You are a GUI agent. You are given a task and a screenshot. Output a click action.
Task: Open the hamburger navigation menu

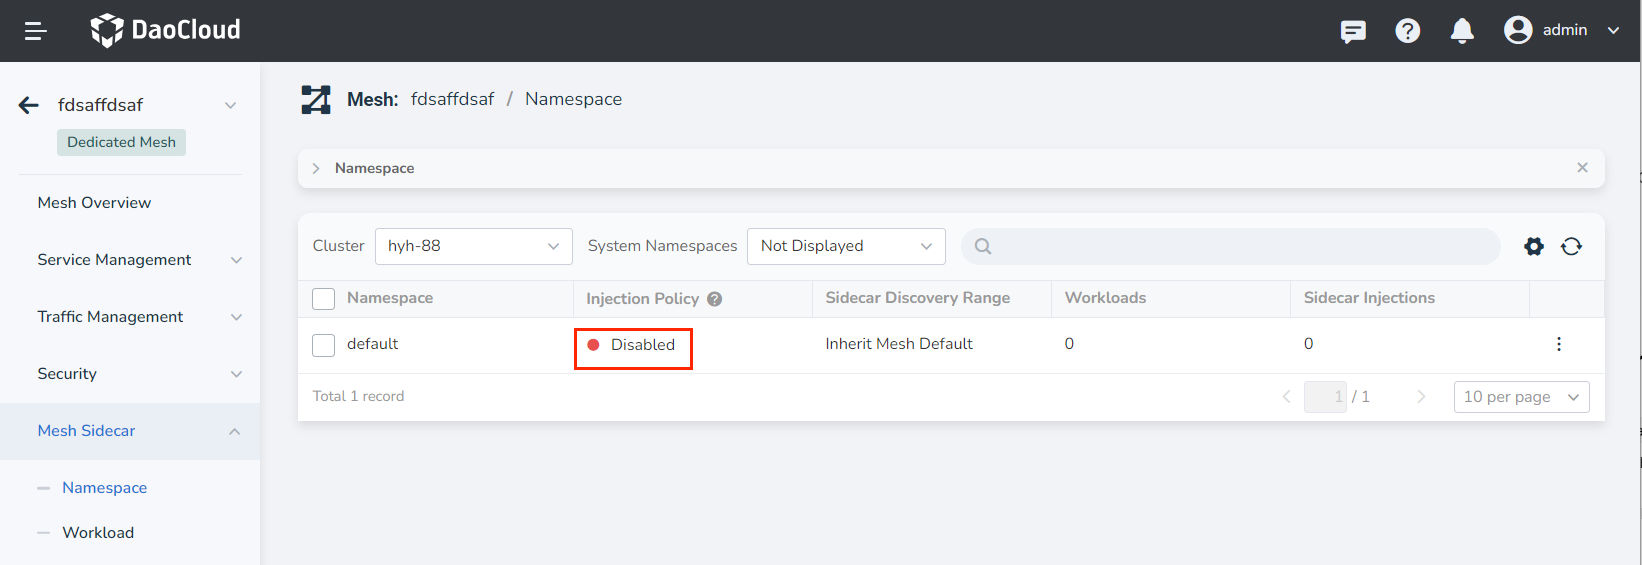point(36,31)
